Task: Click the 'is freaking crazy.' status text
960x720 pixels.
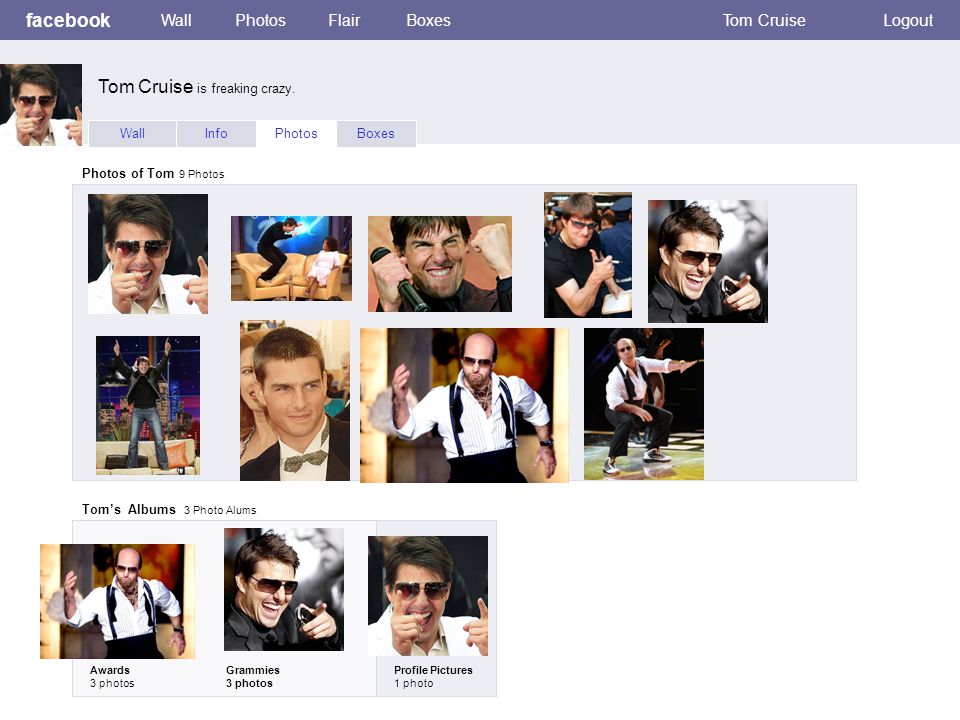Action: pyautogui.click(x=246, y=89)
